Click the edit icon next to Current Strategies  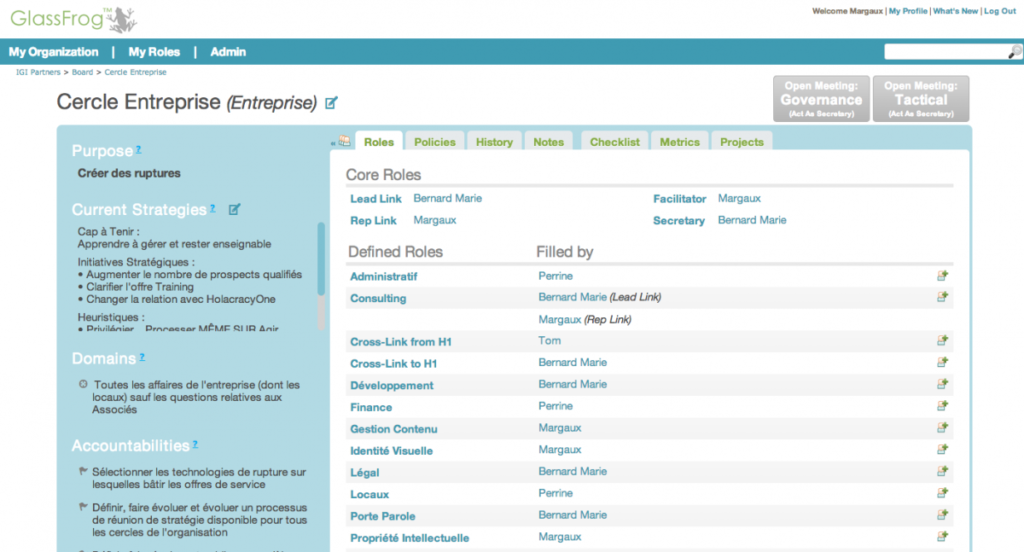coord(235,209)
